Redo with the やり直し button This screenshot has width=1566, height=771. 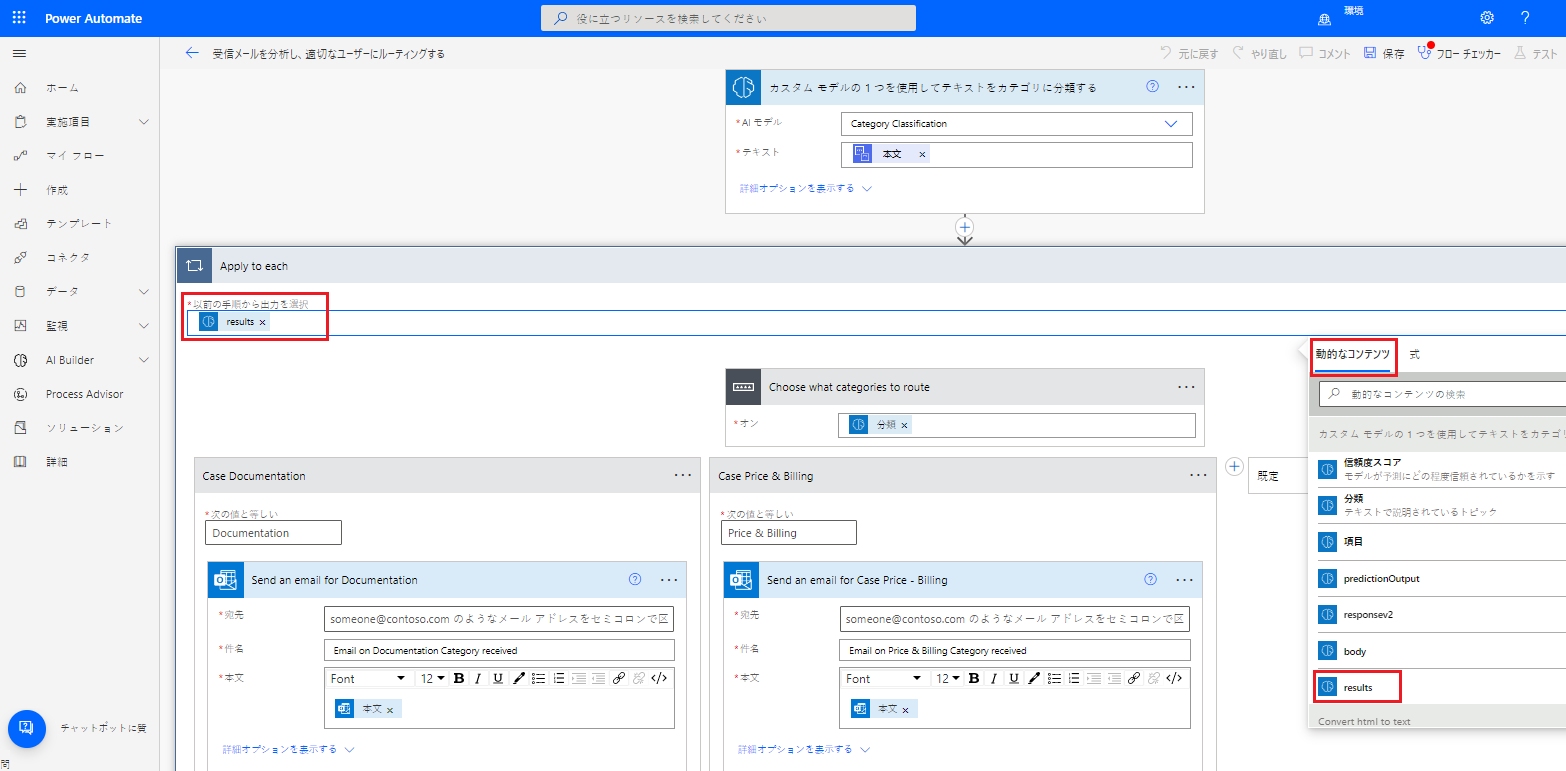[1260, 54]
